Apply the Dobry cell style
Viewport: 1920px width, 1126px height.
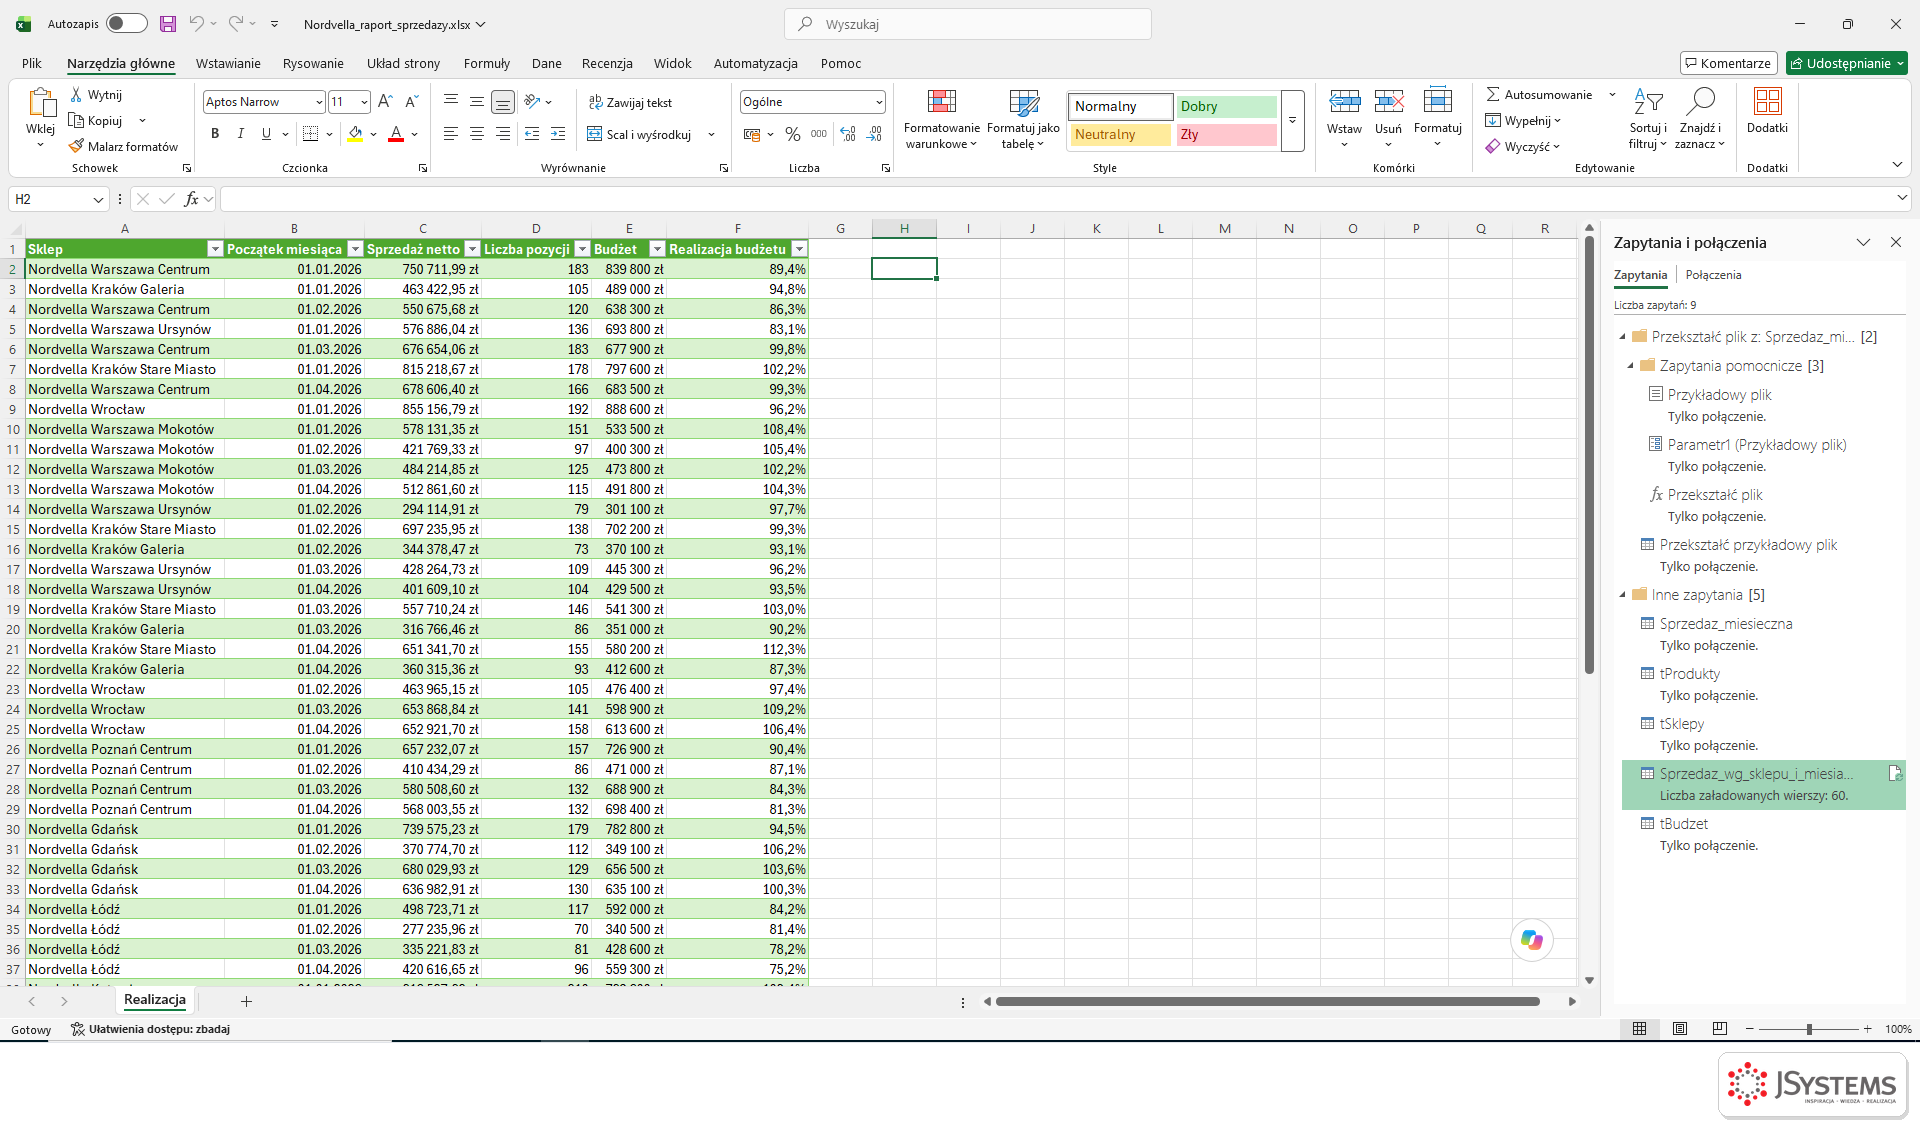pyautogui.click(x=1226, y=106)
